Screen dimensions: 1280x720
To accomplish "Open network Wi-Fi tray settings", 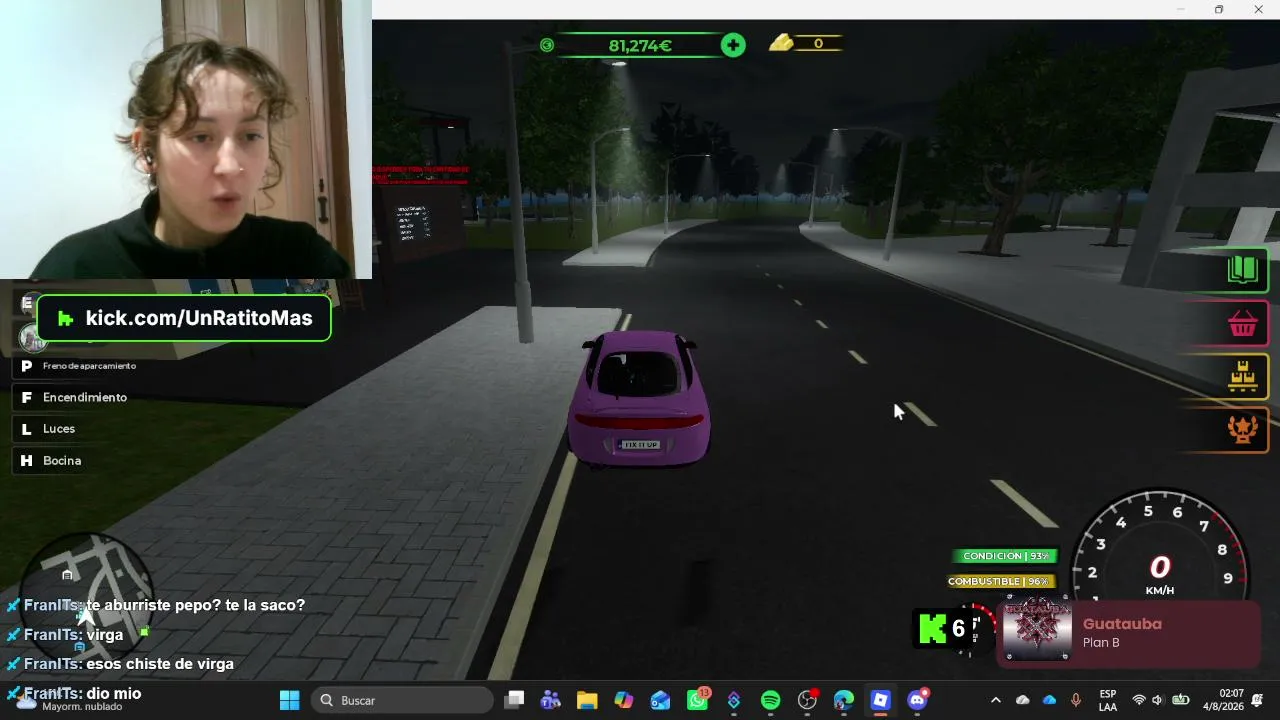I will (x=1138, y=700).
